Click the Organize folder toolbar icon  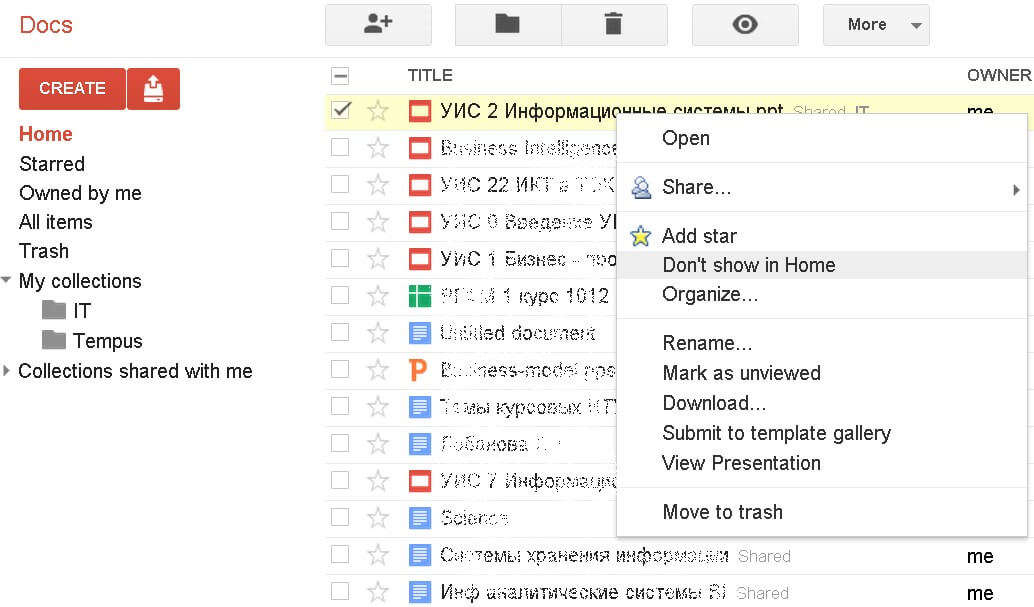[508, 25]
